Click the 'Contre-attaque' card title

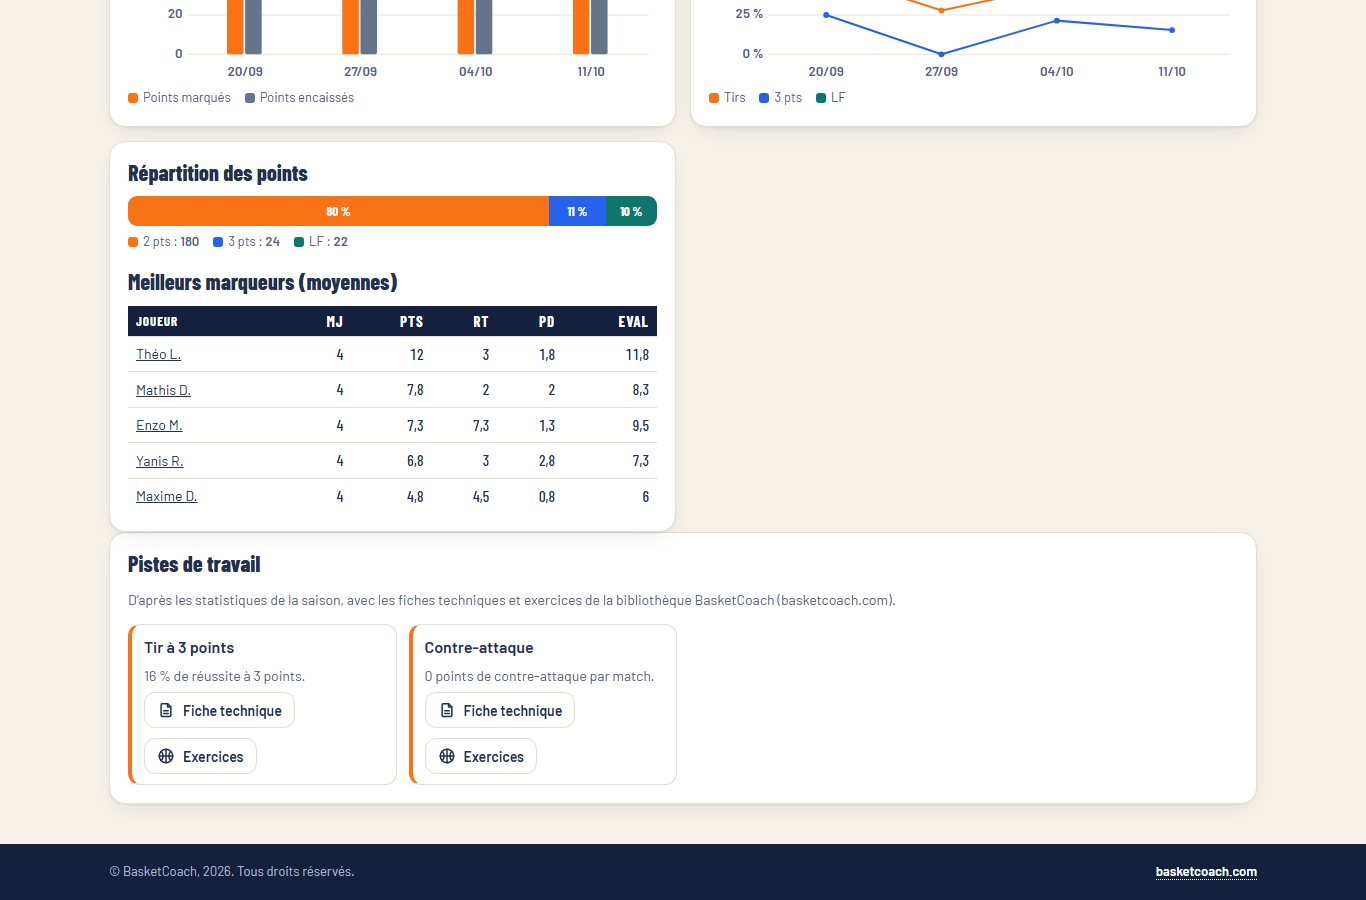pyautogui.click(x=479, y=648)
